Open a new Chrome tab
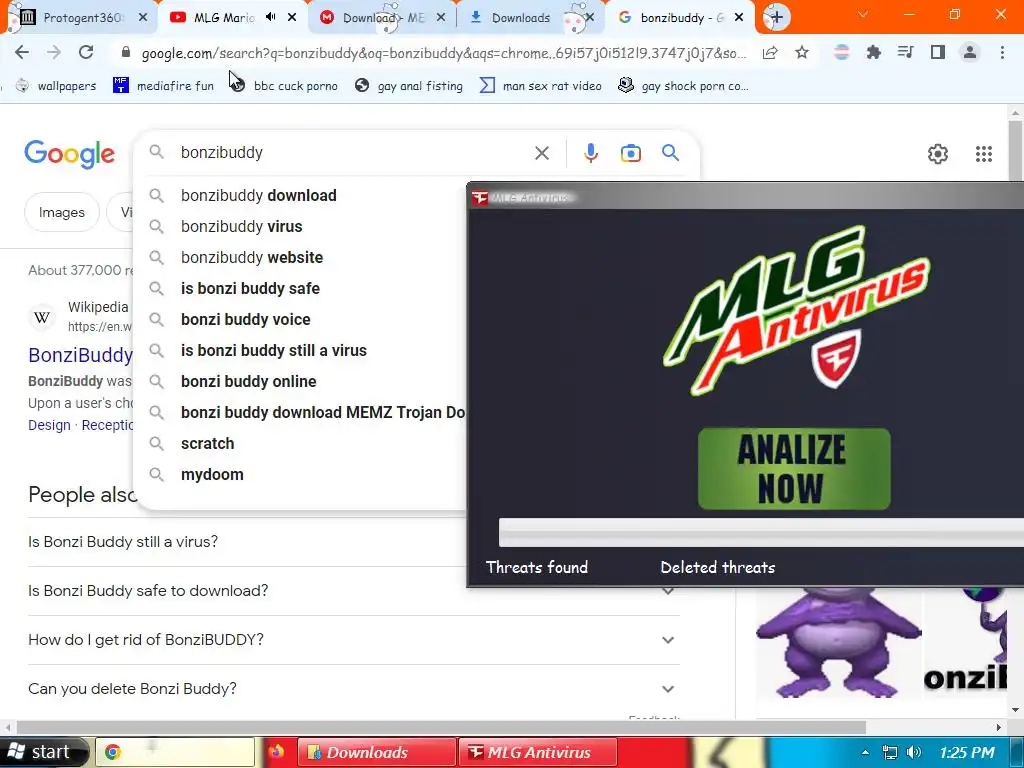The width and height of the screenshot is (1024, 768). coord(776,17)
